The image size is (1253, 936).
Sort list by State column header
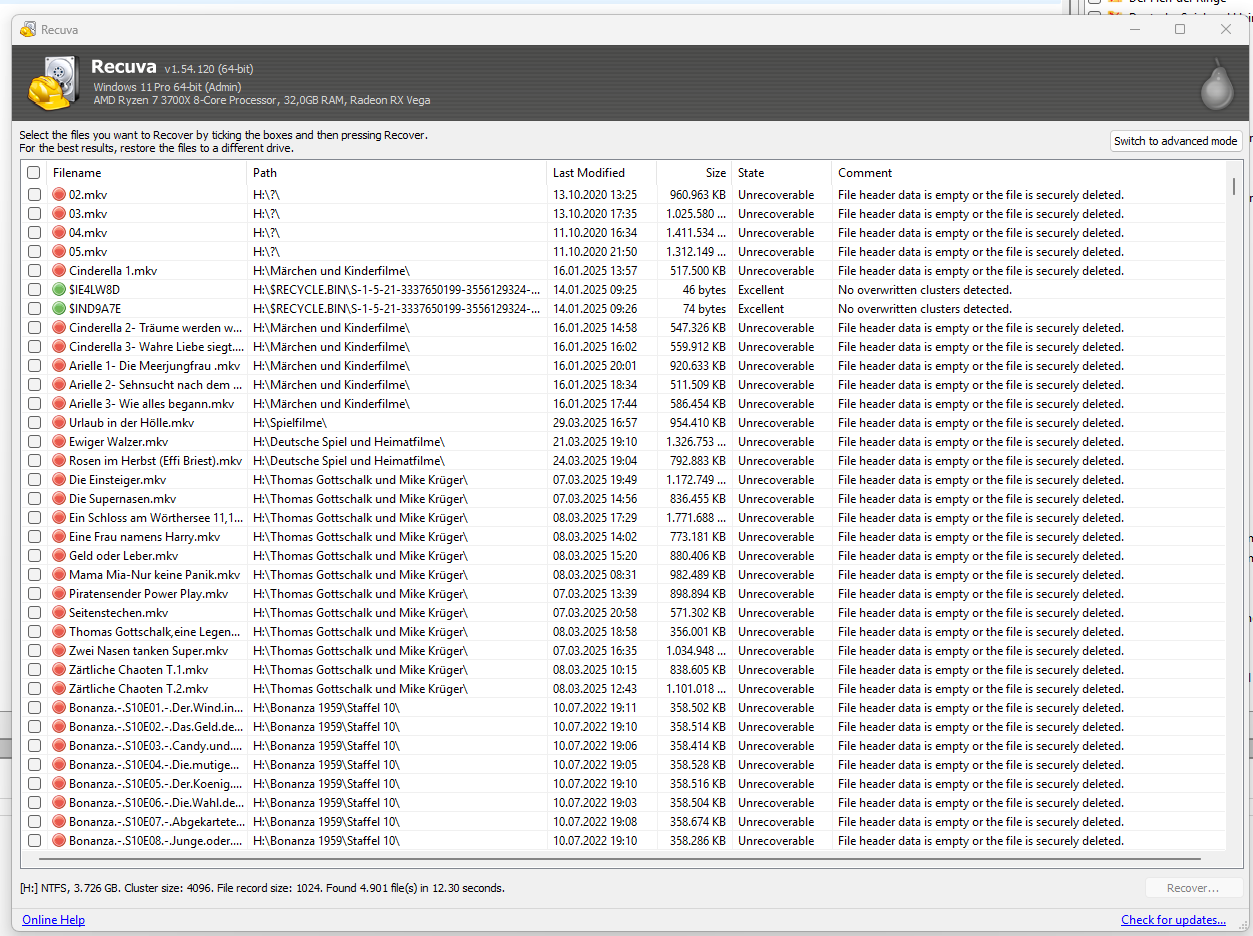point(782,173)
